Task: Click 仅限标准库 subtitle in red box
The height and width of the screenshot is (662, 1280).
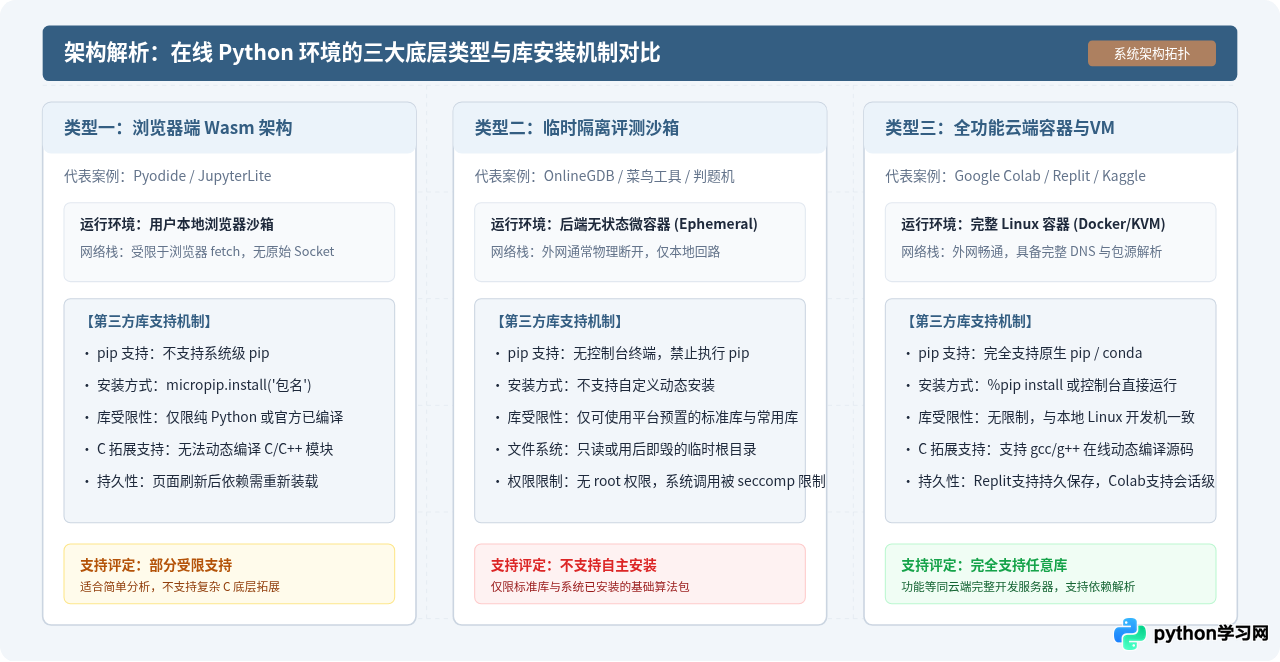Action: pyautogui.click(x=590, y=587)
